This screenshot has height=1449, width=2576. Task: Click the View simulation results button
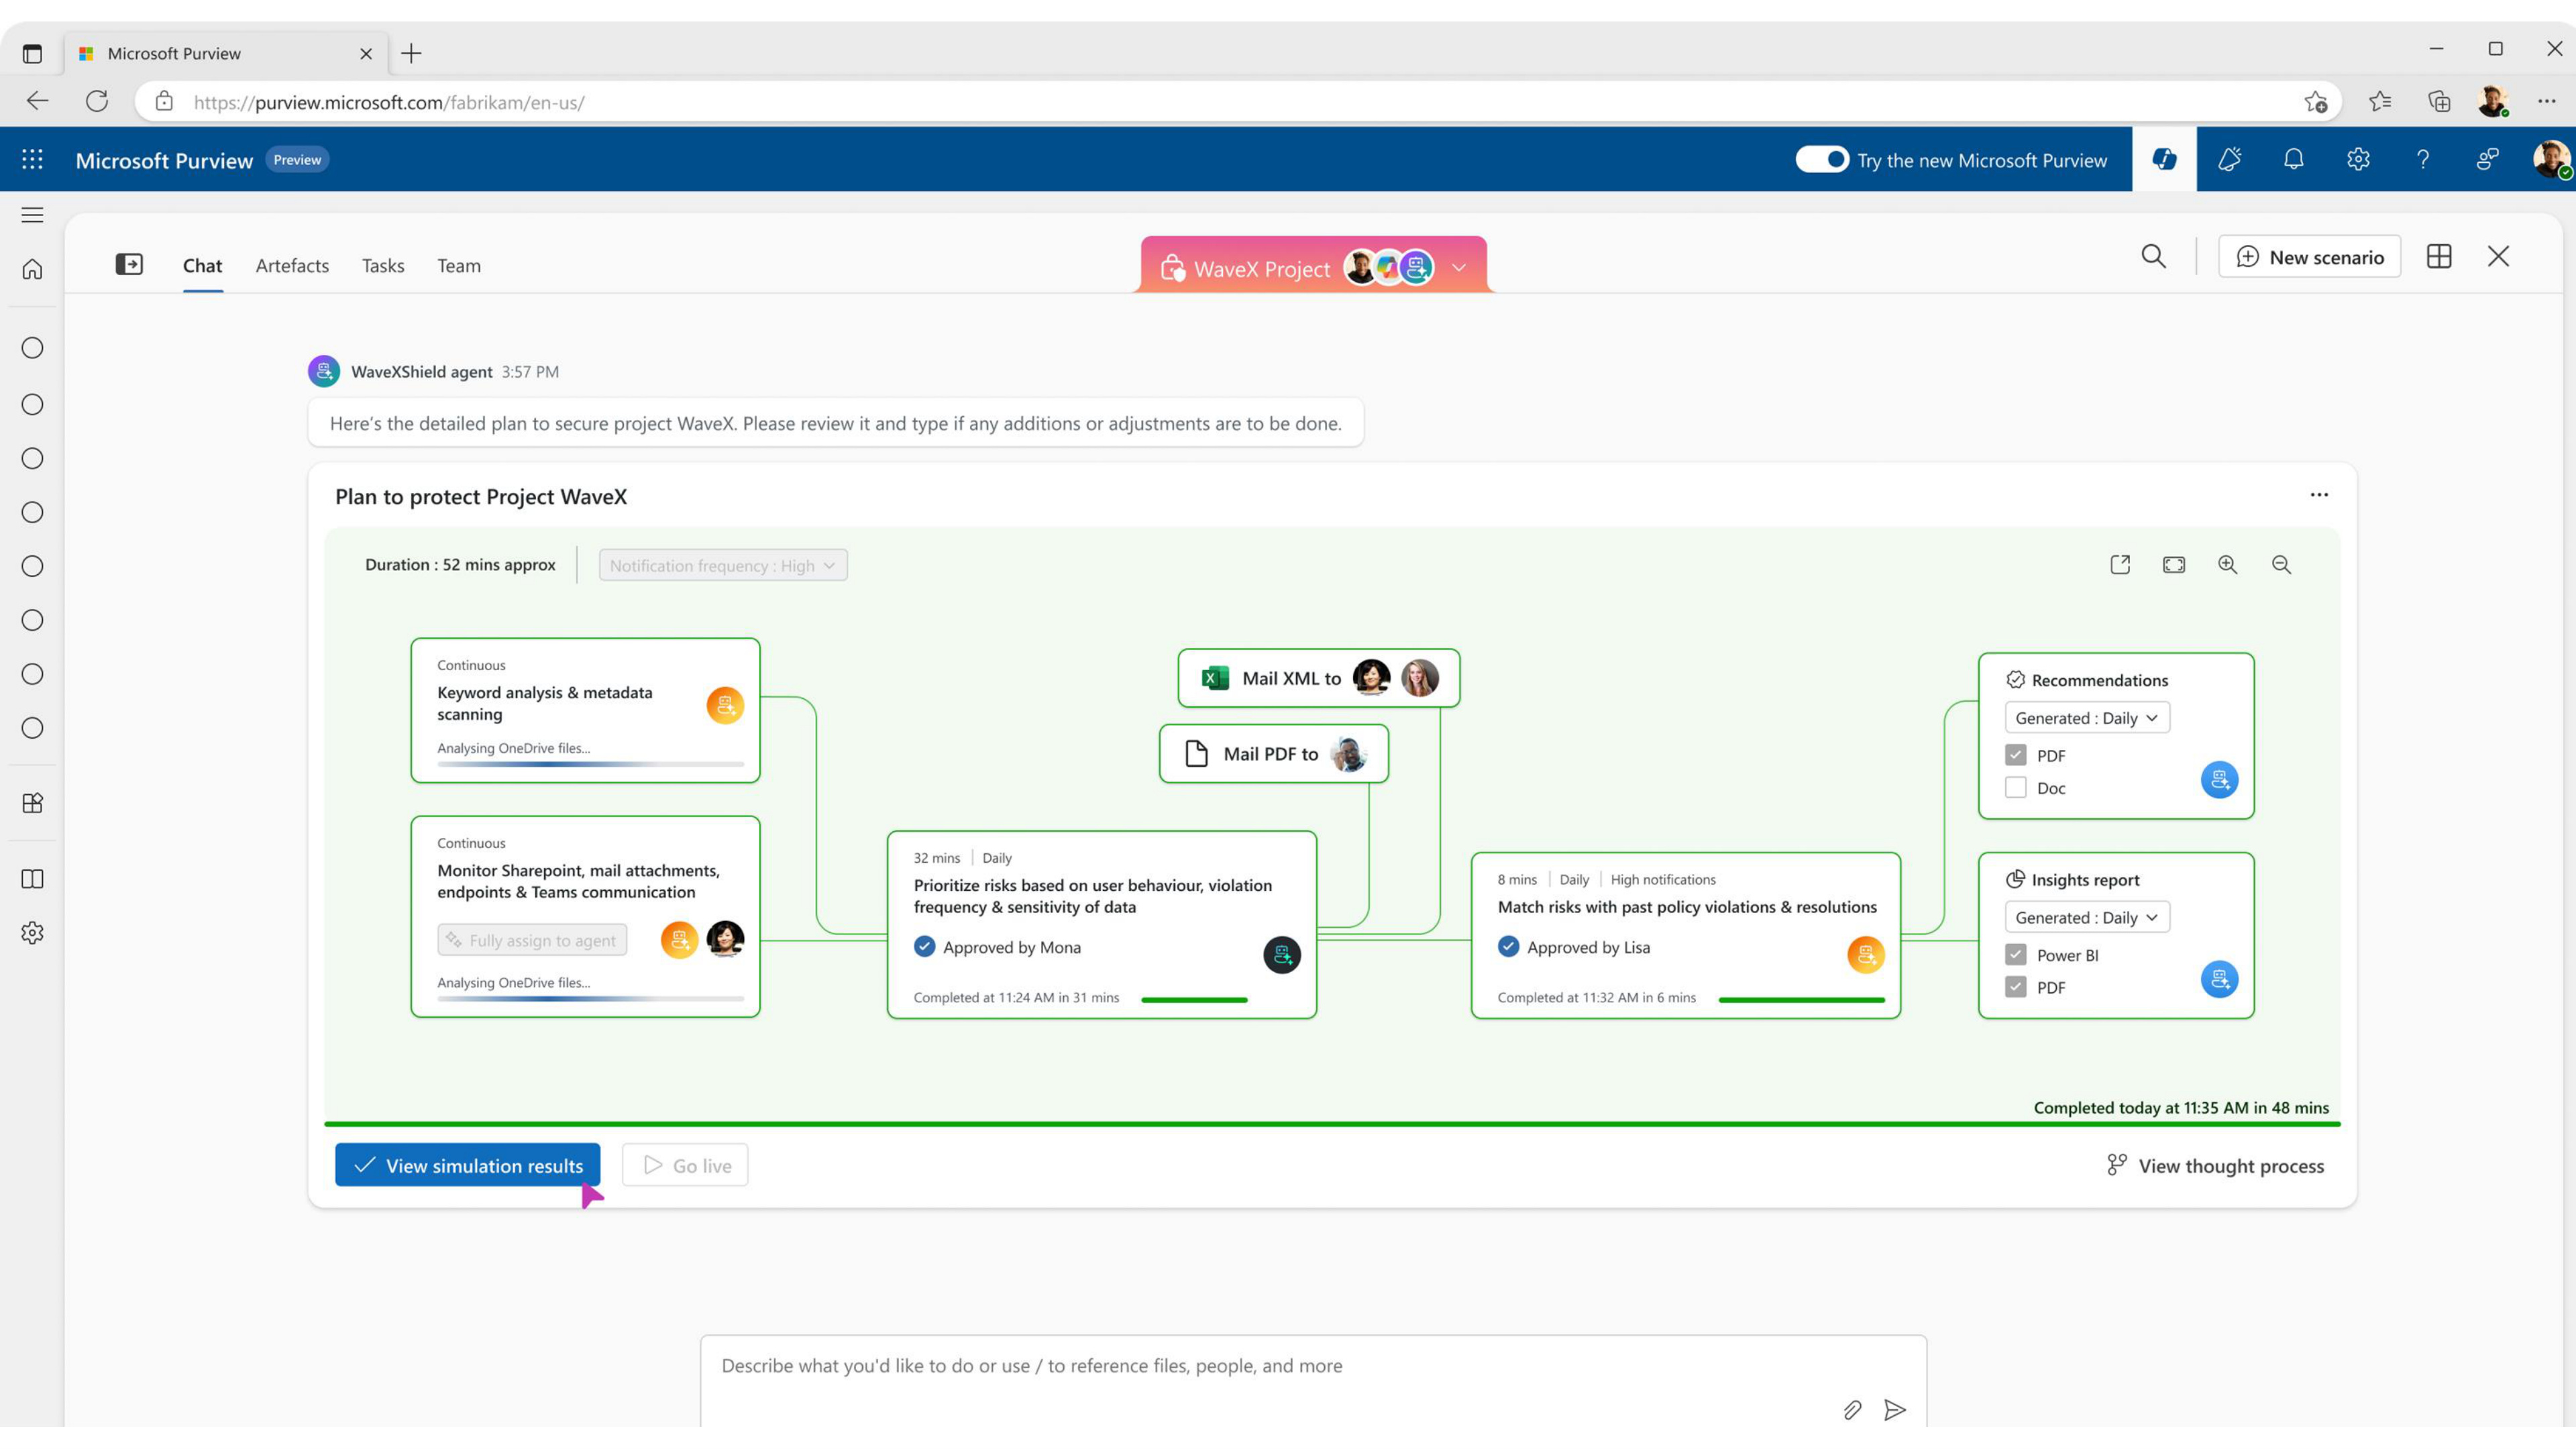point(467,1165)
